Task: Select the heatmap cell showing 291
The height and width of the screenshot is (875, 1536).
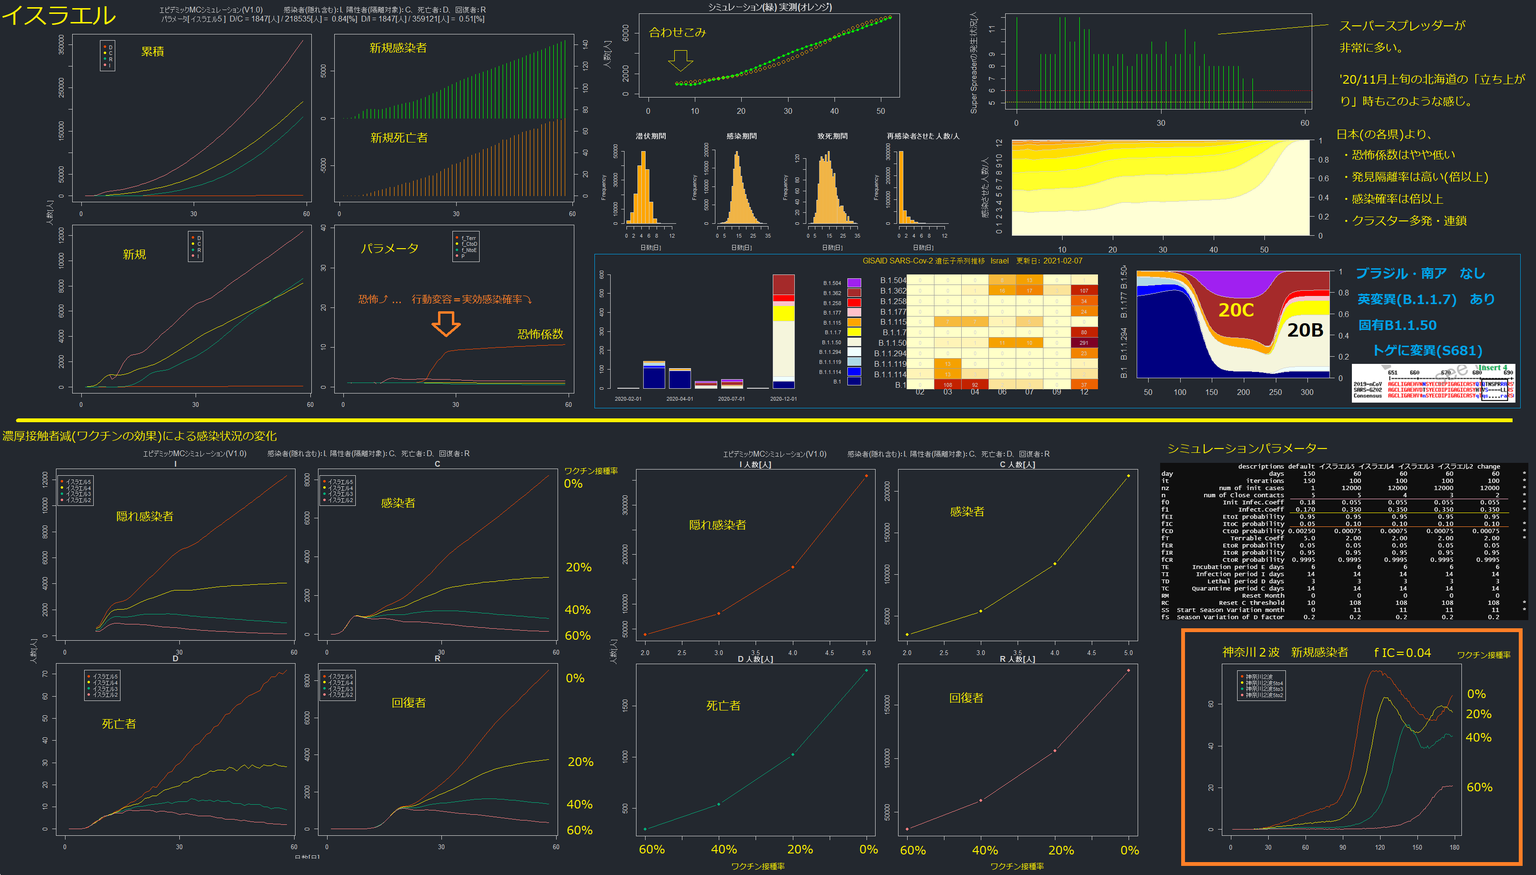Action: (1084, 343)
